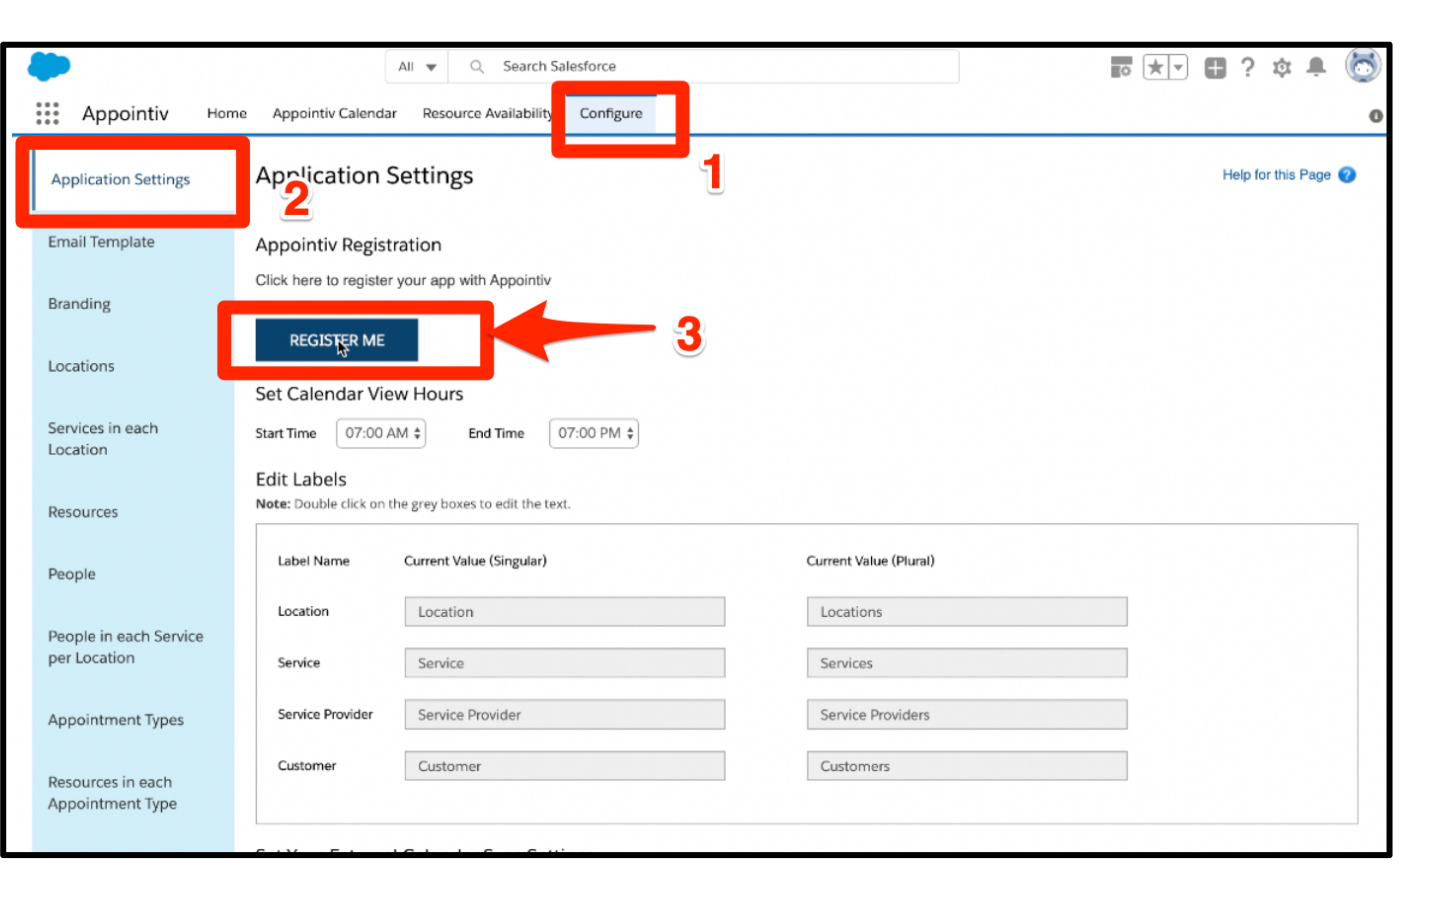Open the App Launcher grid icon
Image resolution: width=1434 pixels, height=900 pixels.
47,113
